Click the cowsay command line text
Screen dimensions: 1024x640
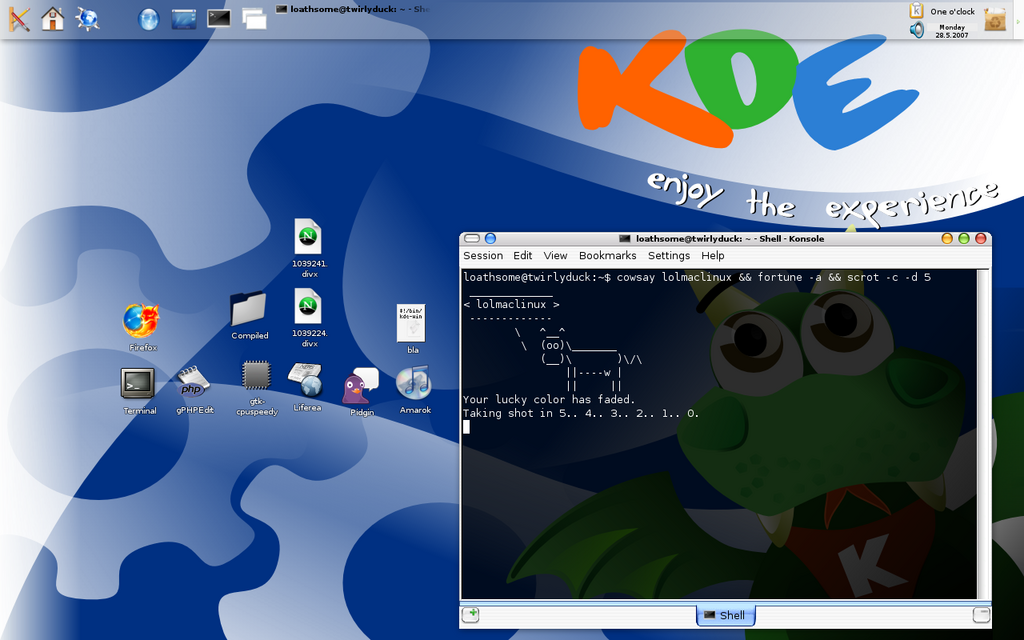[773, 278]
